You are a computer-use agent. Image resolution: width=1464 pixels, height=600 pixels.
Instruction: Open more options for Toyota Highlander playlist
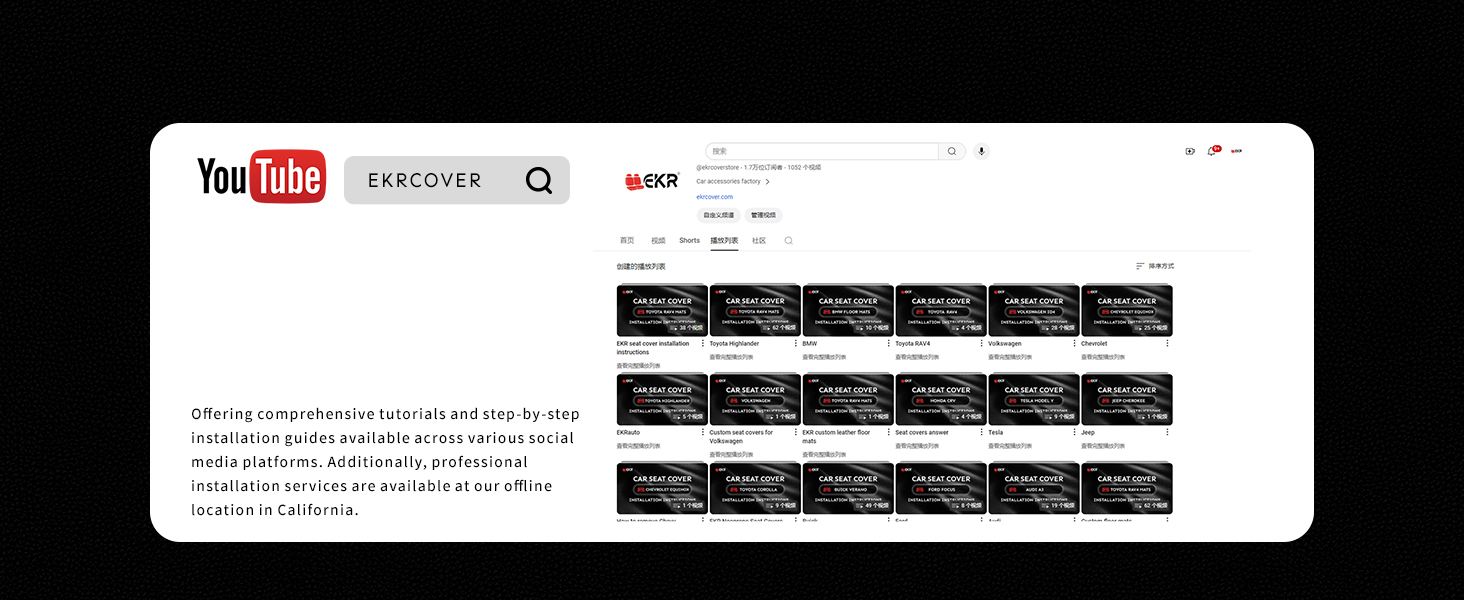pyautogui.click(x=796, y=344)
